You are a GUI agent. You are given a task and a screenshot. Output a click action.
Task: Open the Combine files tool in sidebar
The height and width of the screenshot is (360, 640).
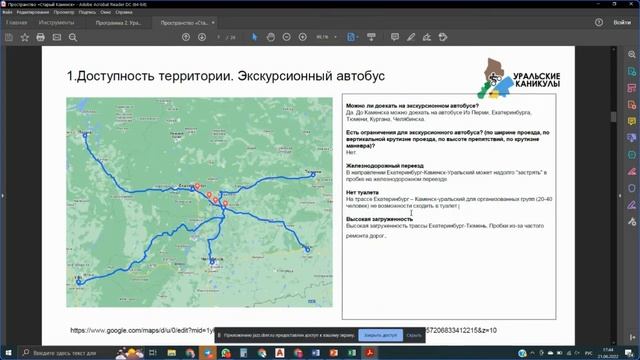[x=632, y=138]
